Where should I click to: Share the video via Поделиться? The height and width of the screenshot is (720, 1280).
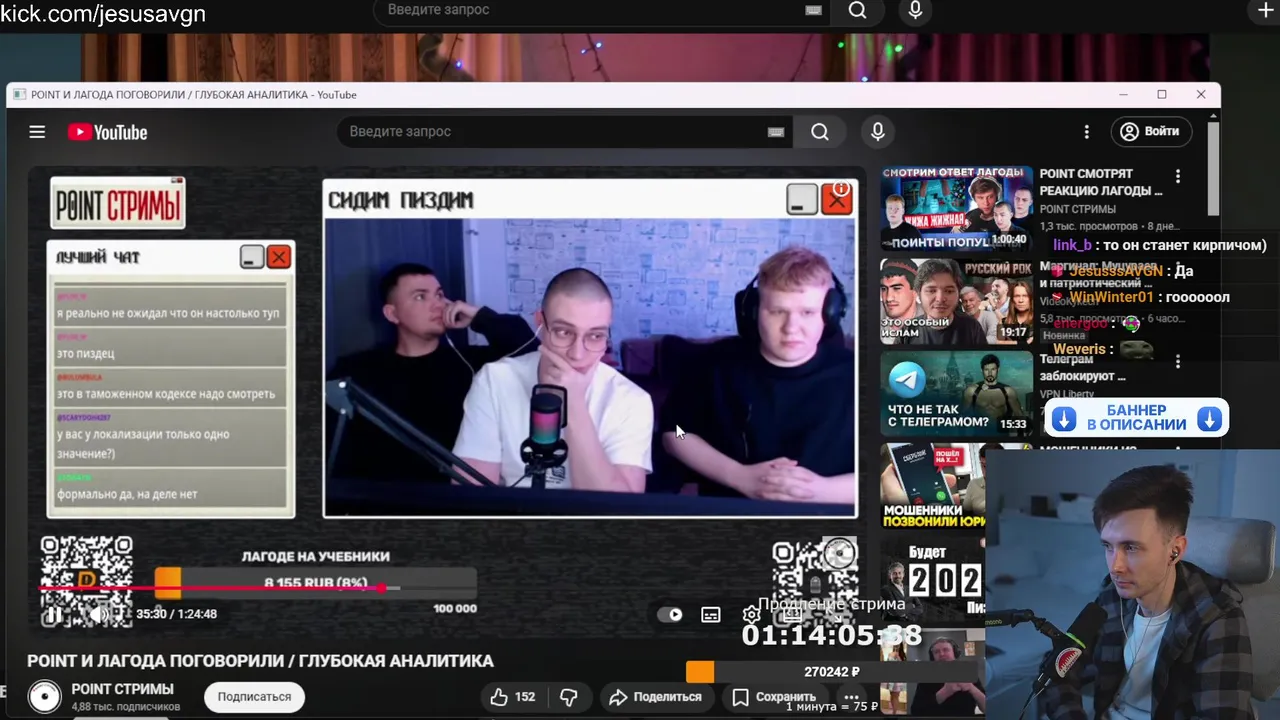[x=655, y=697]
